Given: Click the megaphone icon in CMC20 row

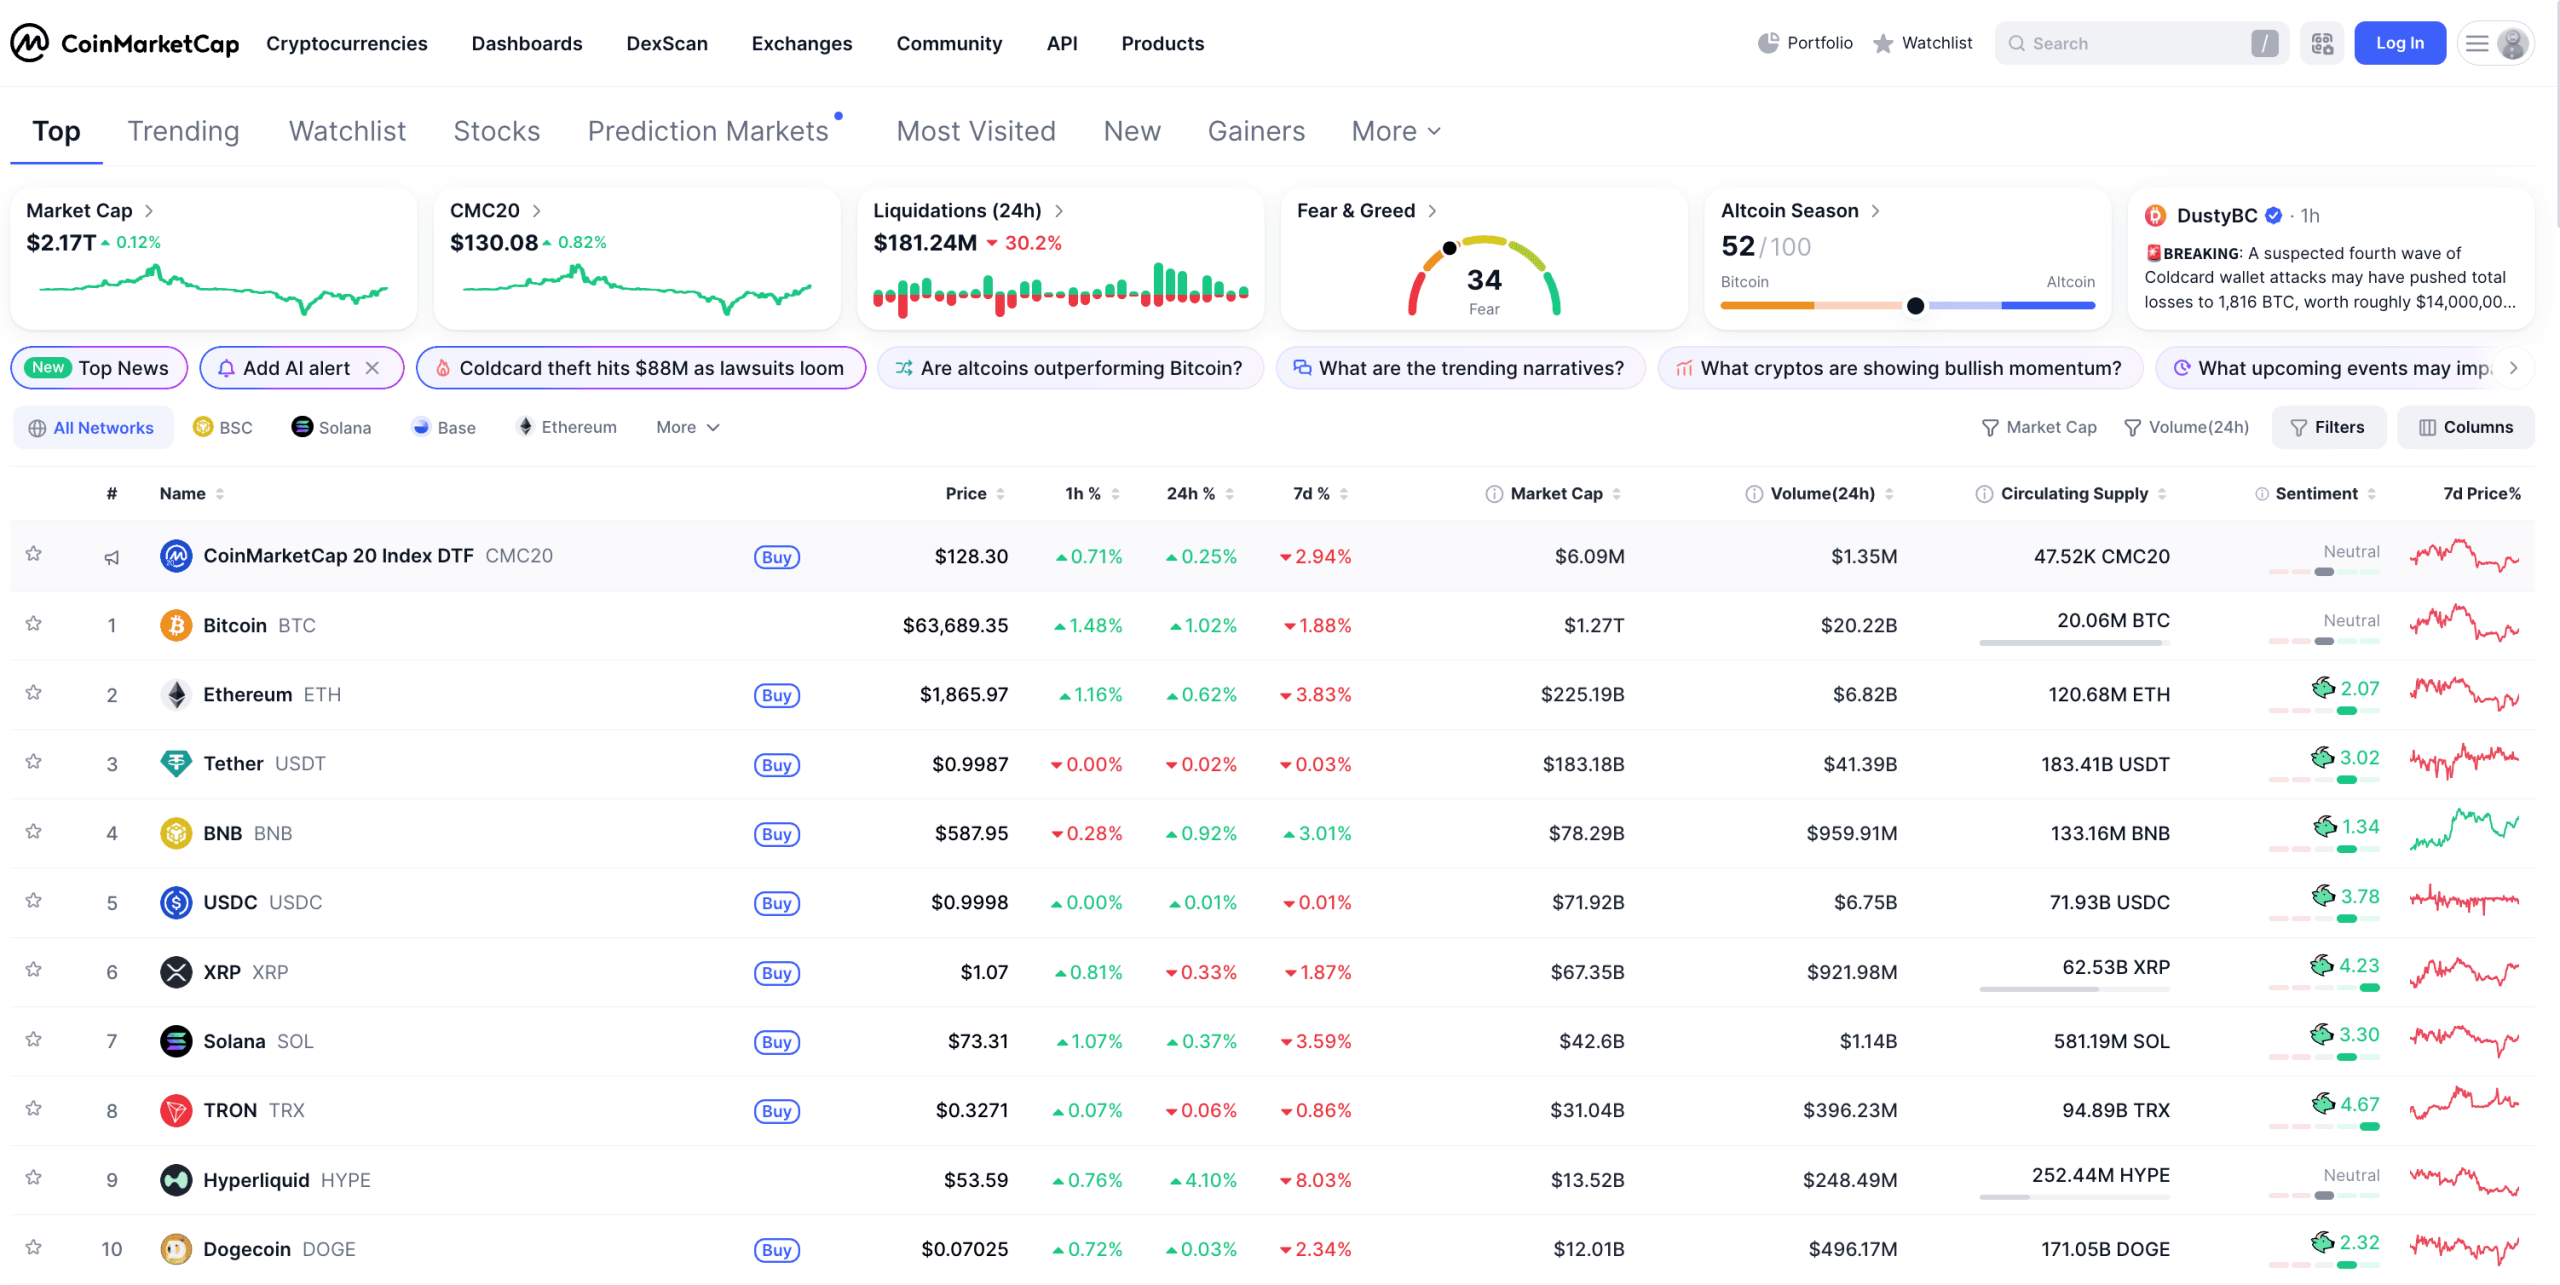Looking at the screenshot, I should 112,557.
